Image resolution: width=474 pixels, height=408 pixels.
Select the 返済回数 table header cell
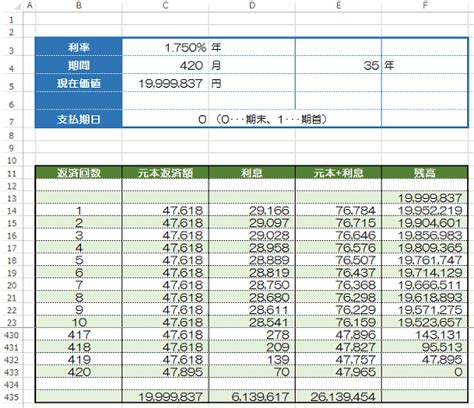[x=79, y=172]
